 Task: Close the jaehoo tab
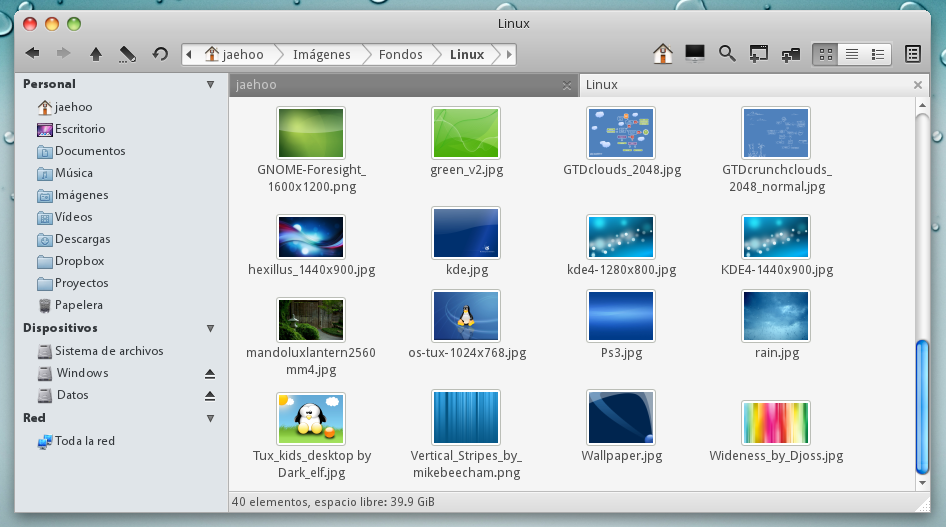click(x=567, y=86)
